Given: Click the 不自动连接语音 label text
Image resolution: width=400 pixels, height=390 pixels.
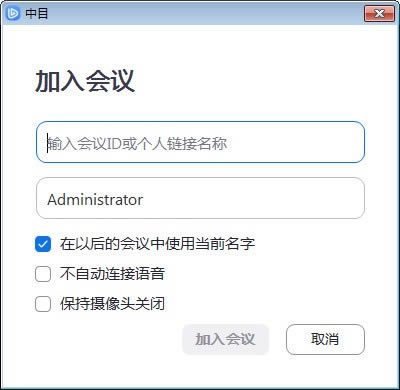Looking at the screenshot, I should 112,274.
